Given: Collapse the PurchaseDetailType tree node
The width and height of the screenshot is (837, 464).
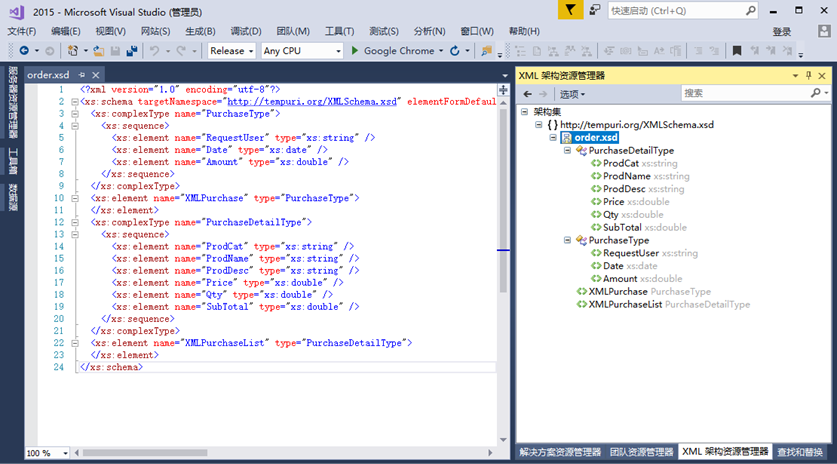Looking at the screenshot, I should click(567, 151).
